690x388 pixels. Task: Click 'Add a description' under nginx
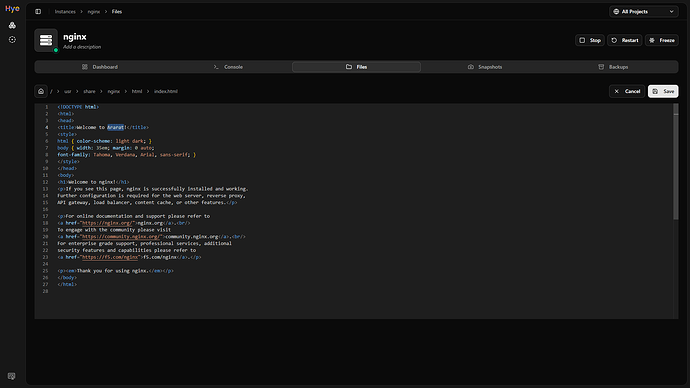[x=82, y=47]
